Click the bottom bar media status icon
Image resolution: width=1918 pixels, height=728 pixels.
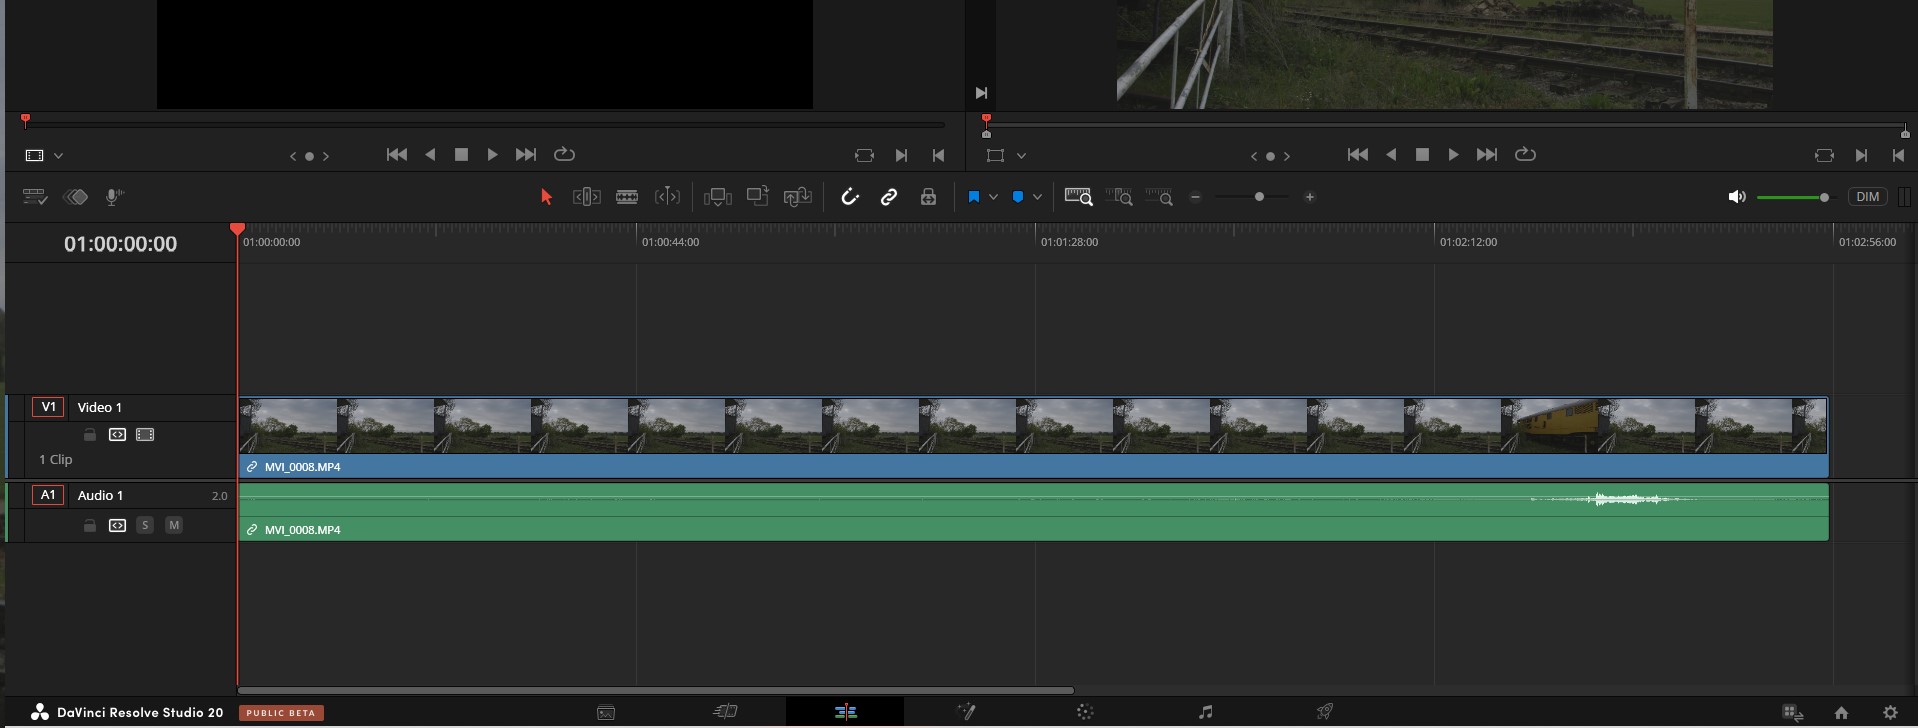(x=1793, y=713)
